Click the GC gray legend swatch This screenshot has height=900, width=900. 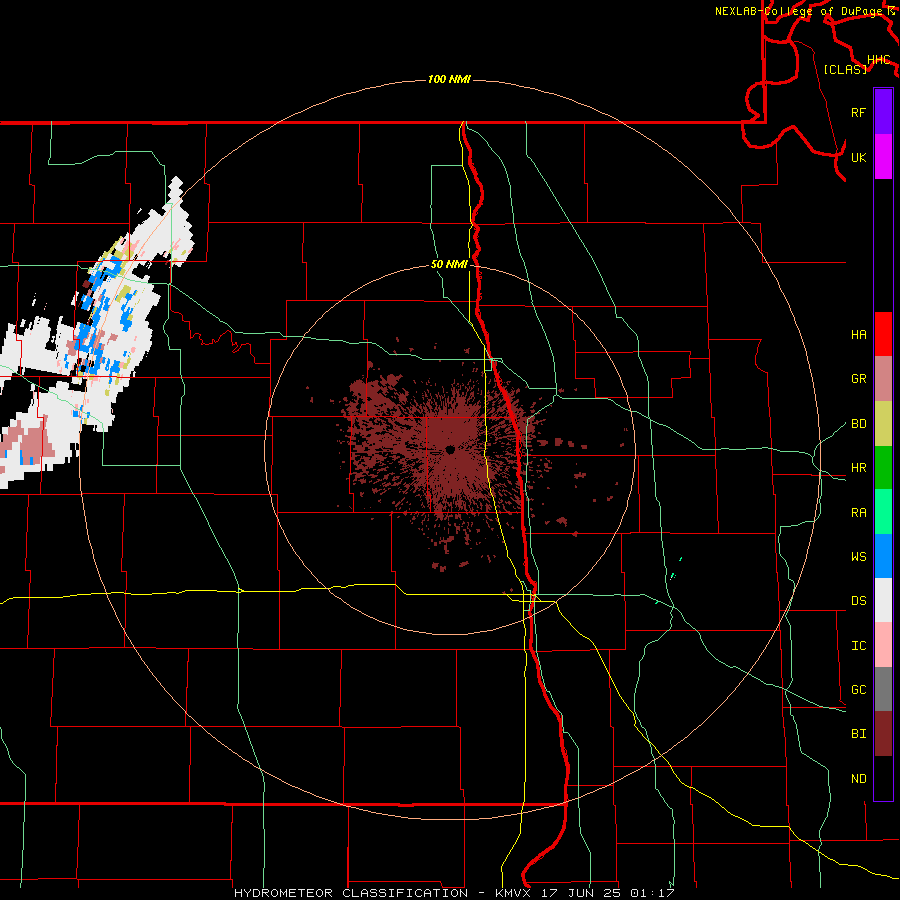tap(883, 689)
